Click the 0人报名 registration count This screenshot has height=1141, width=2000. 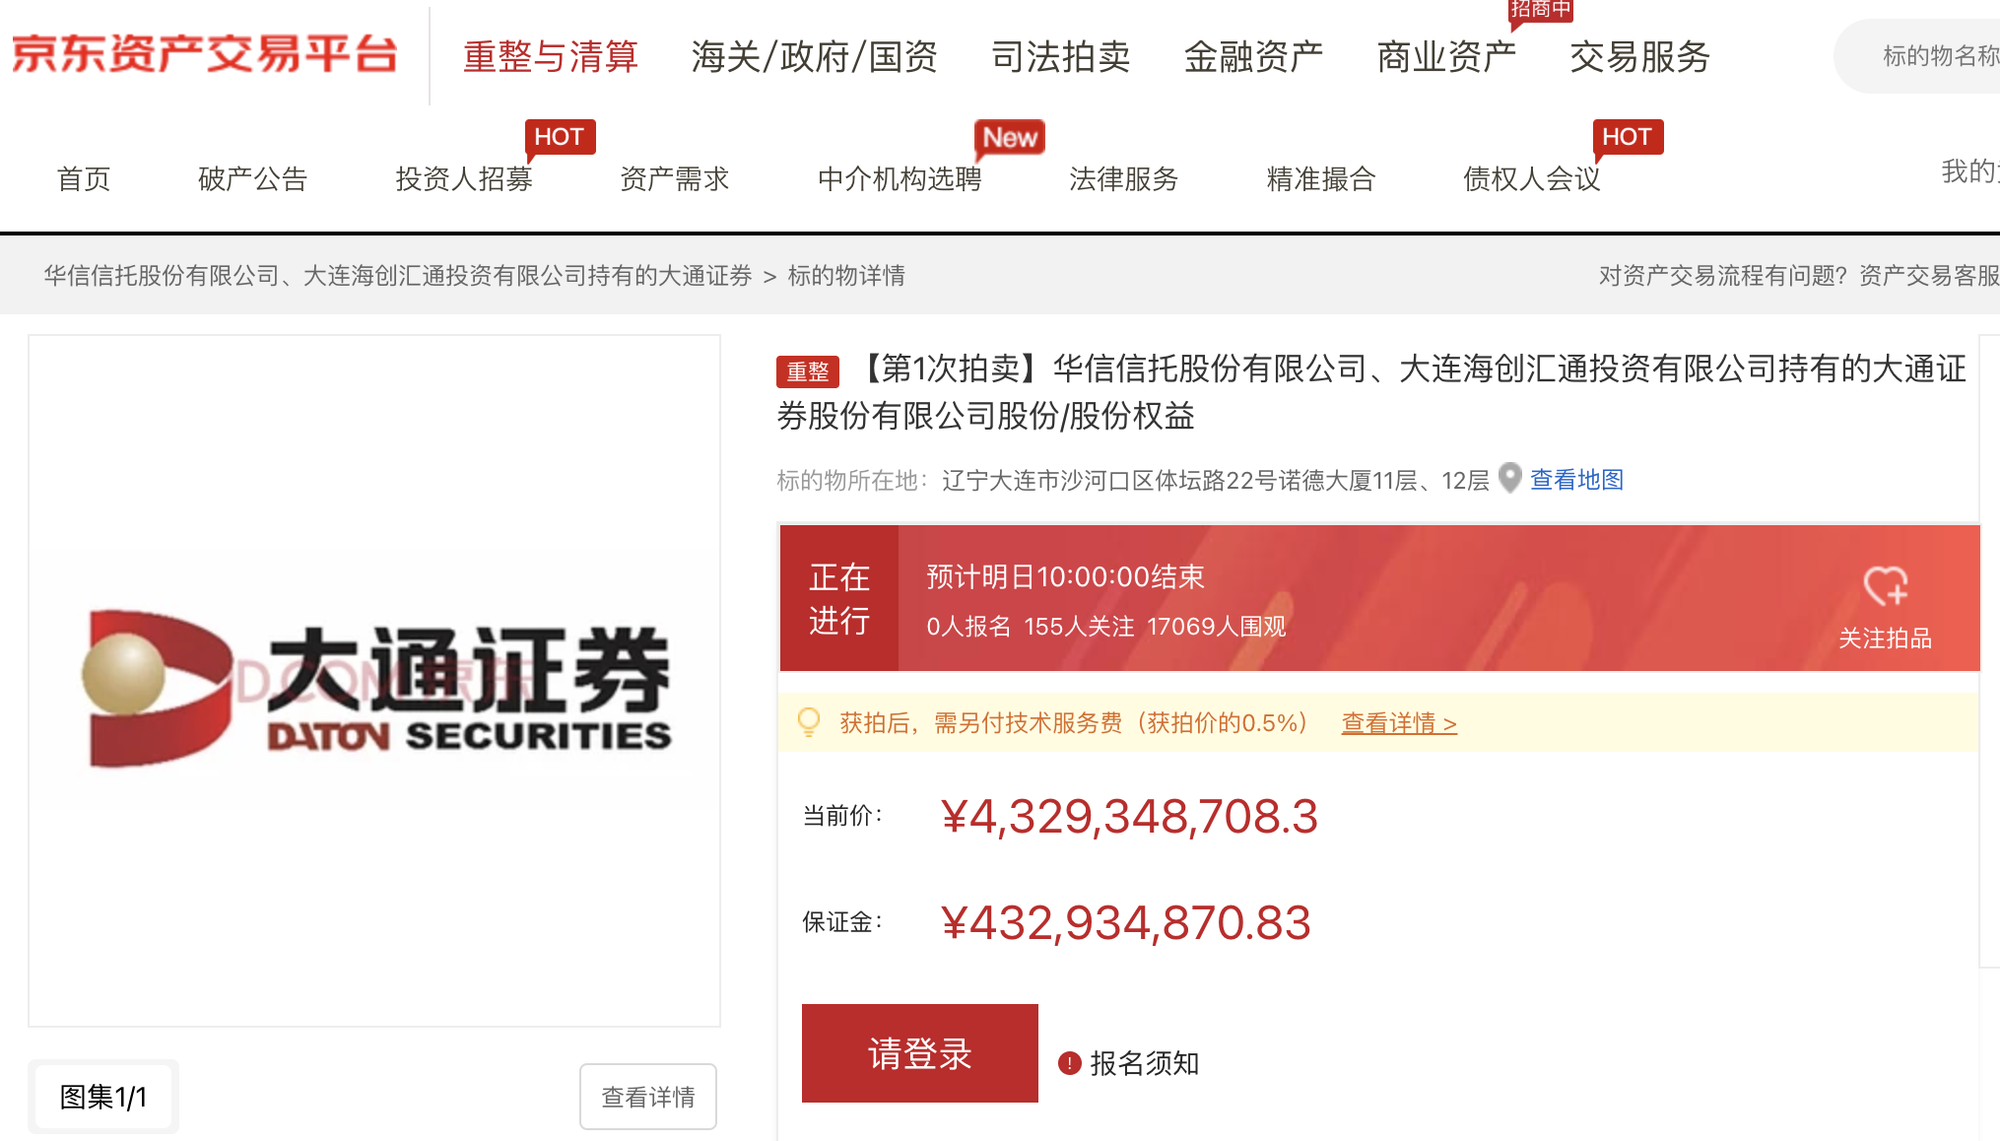tap(968, 626)
